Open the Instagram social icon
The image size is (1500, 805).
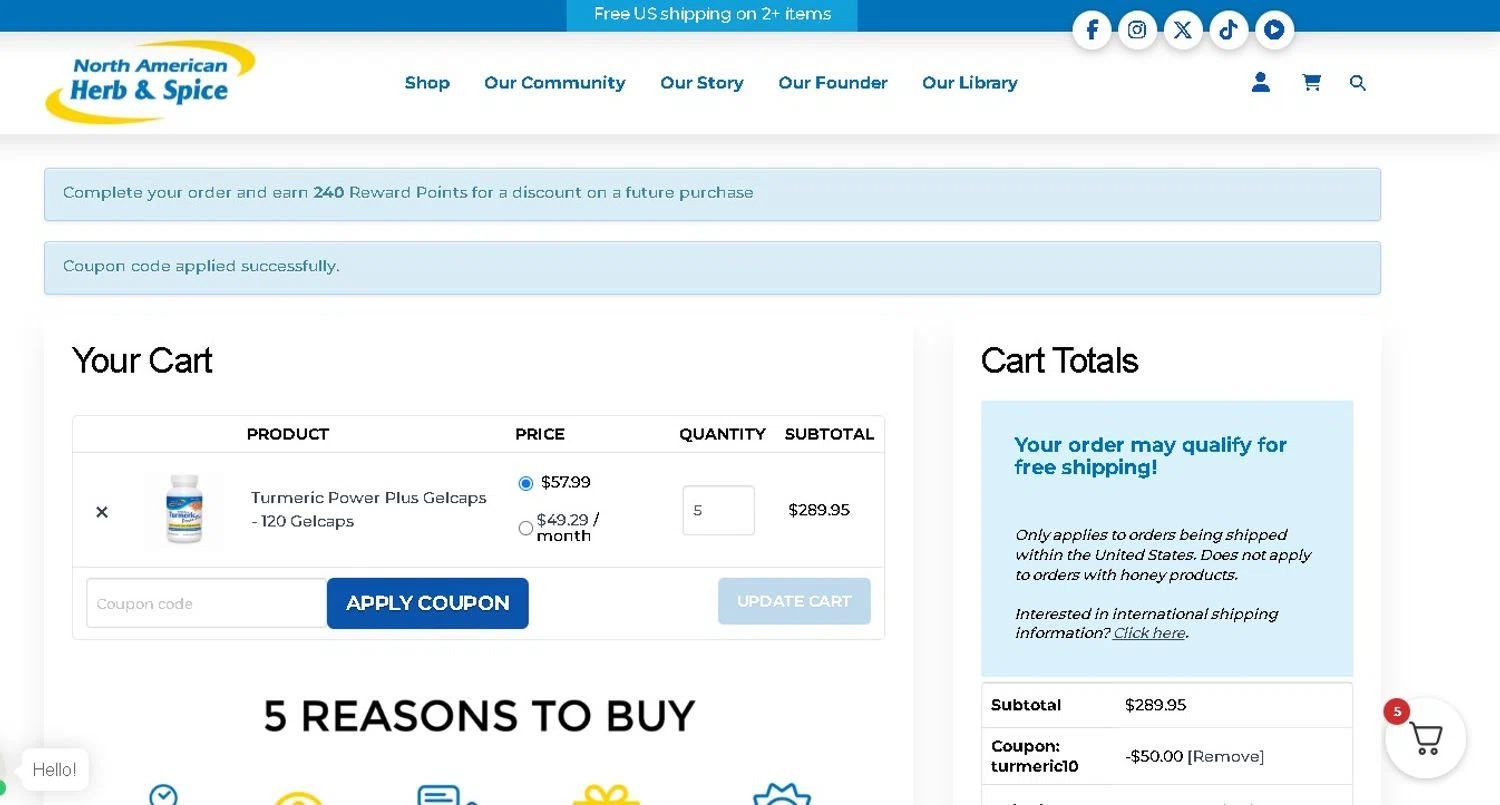1137,30
